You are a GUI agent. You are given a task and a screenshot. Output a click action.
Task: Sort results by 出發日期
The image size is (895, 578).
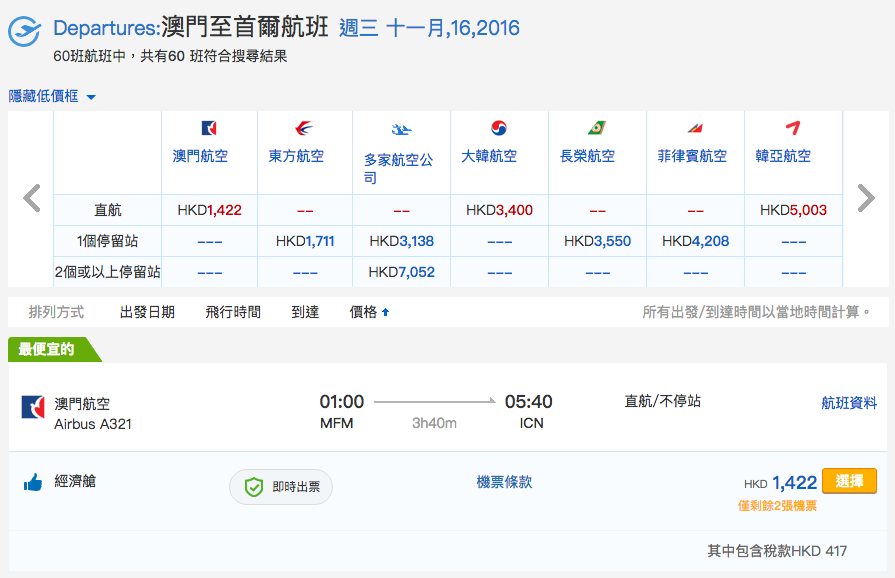coord(147,312)
